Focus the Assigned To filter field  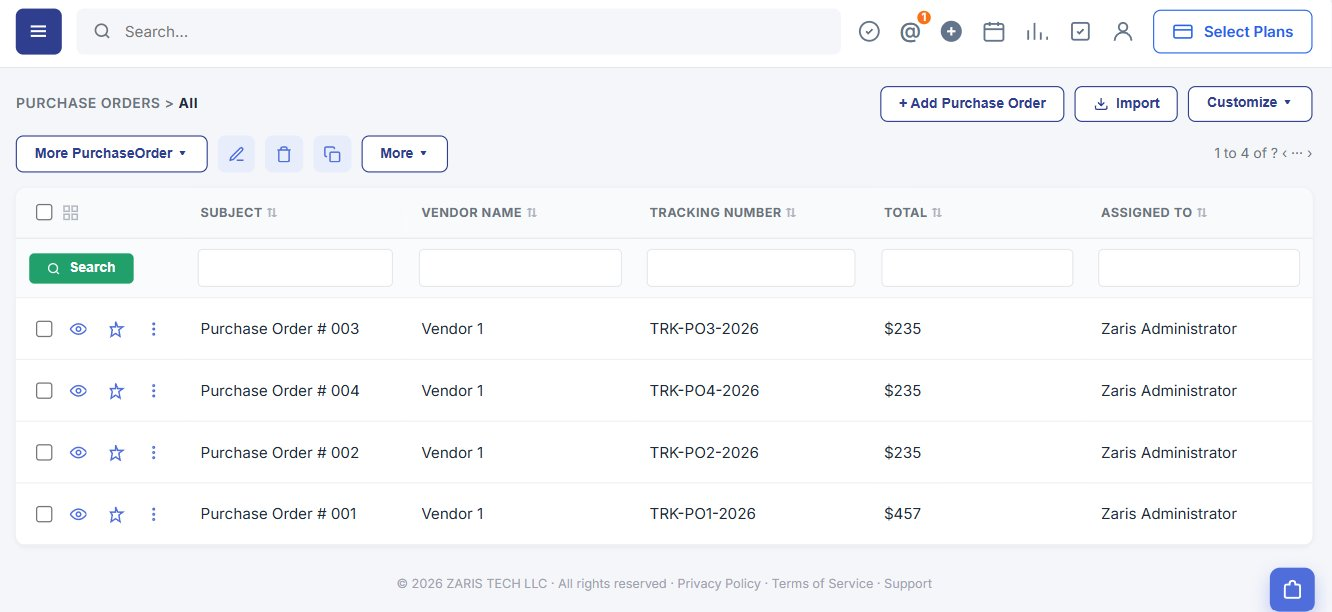[x=1199, y=268]
